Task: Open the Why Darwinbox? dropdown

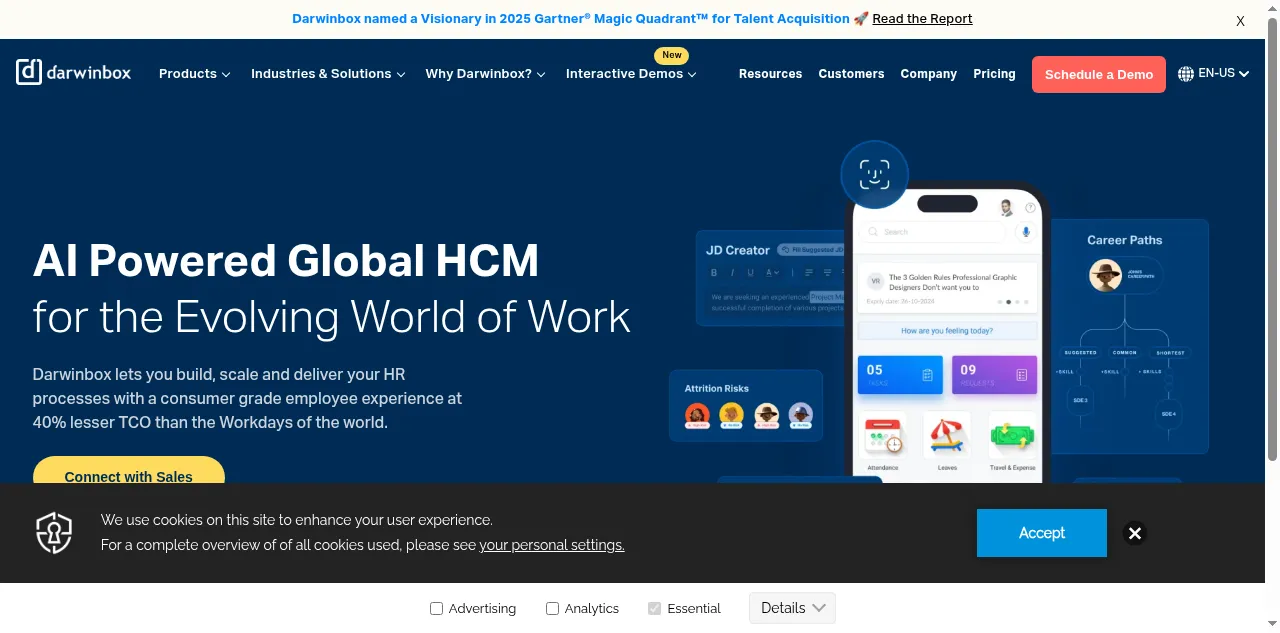Action: [x=485, y=74]
